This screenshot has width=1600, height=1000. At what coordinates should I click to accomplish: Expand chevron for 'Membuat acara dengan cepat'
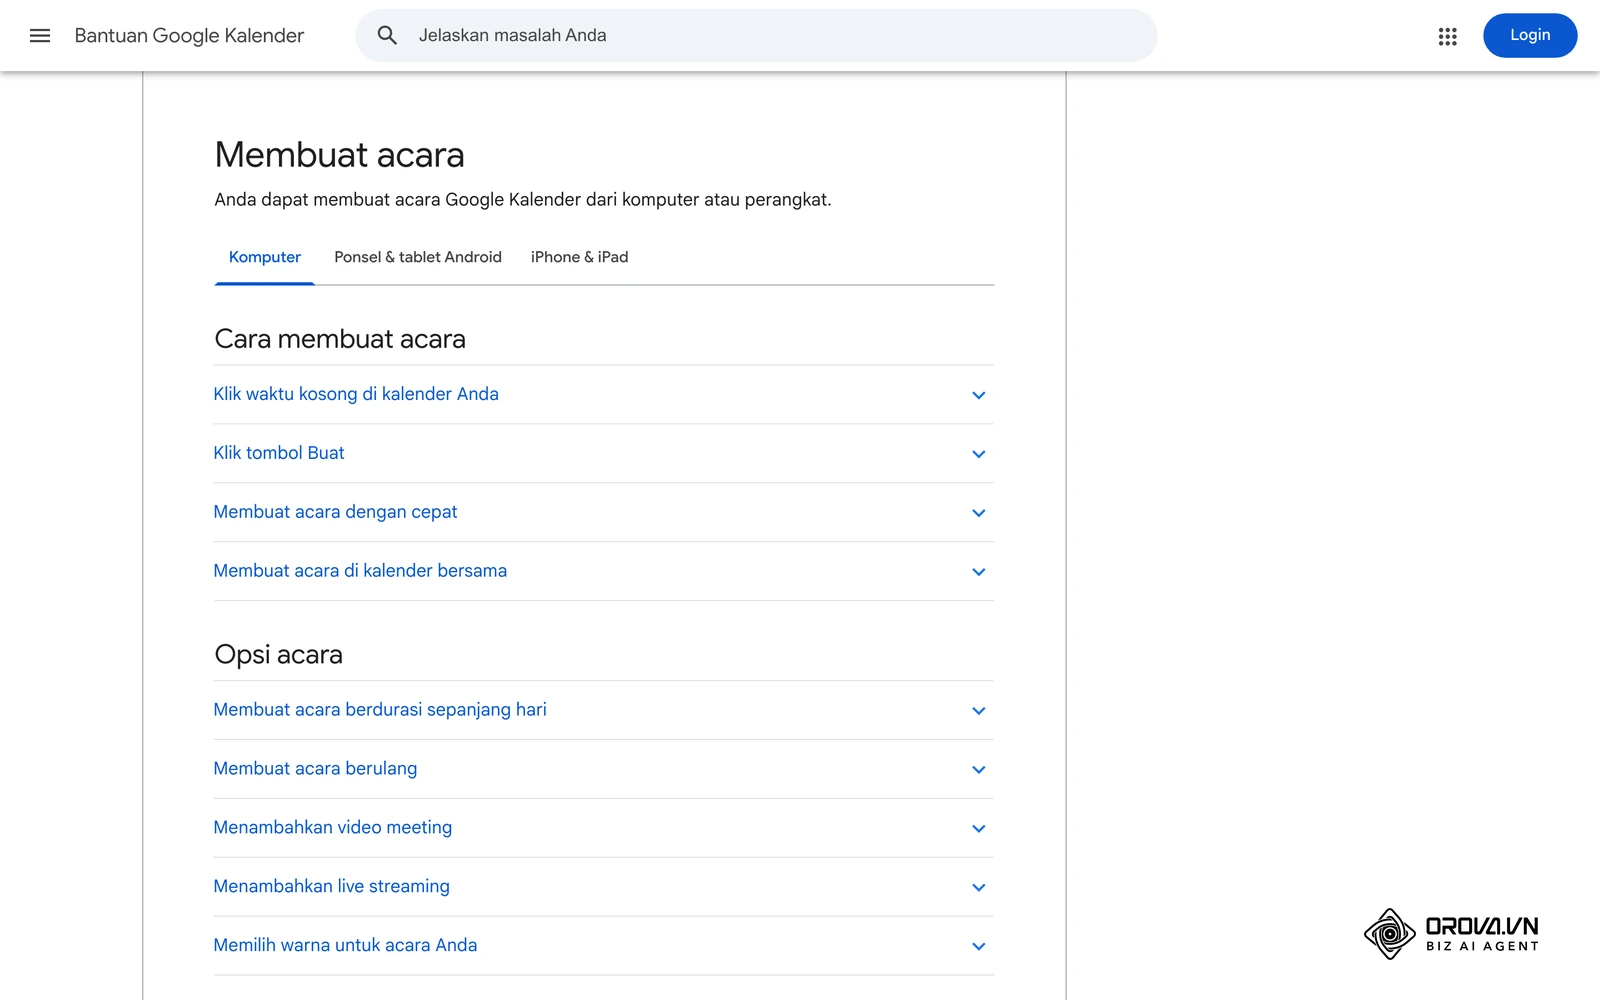979,514
